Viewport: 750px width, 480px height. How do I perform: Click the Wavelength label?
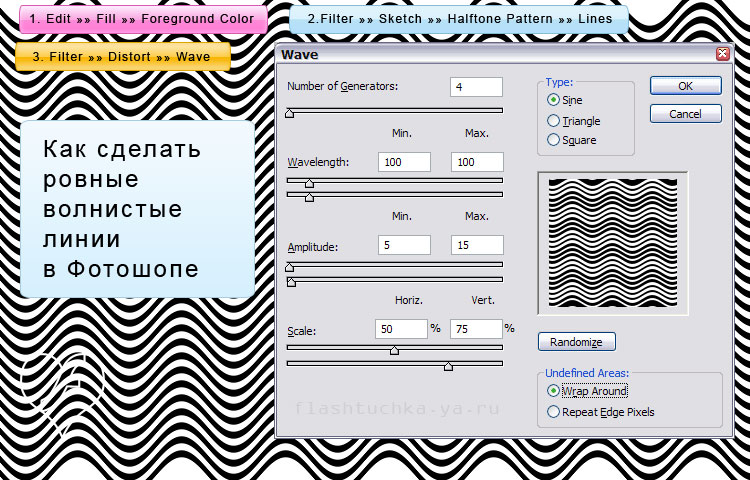319,163
